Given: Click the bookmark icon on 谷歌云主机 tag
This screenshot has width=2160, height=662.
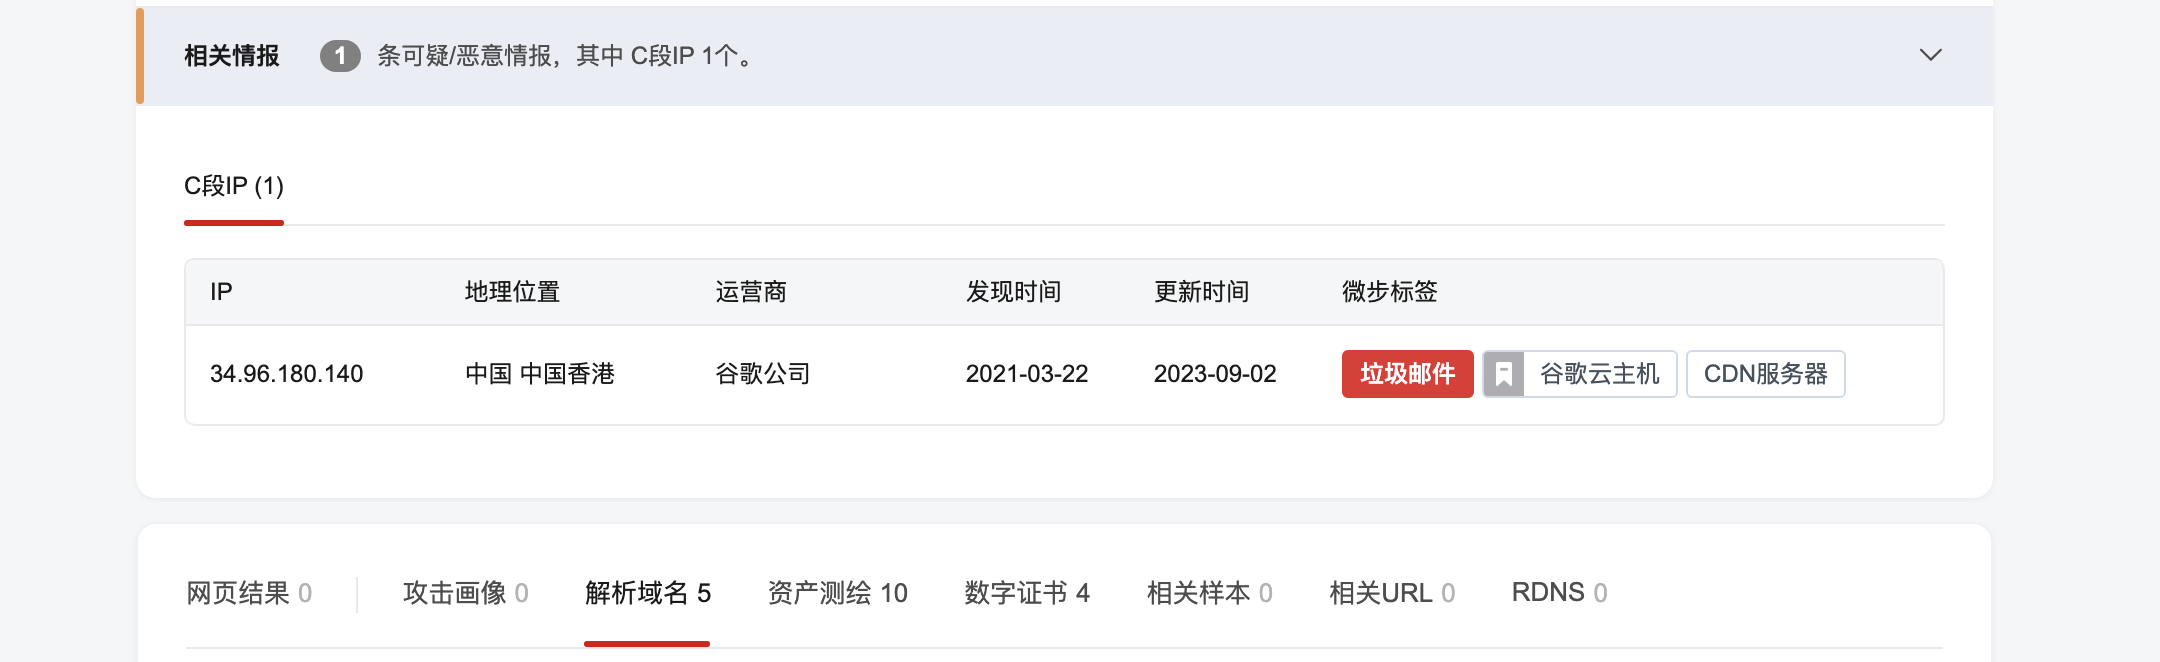Looking at the screenshot, I should (x=1503, y=374).
